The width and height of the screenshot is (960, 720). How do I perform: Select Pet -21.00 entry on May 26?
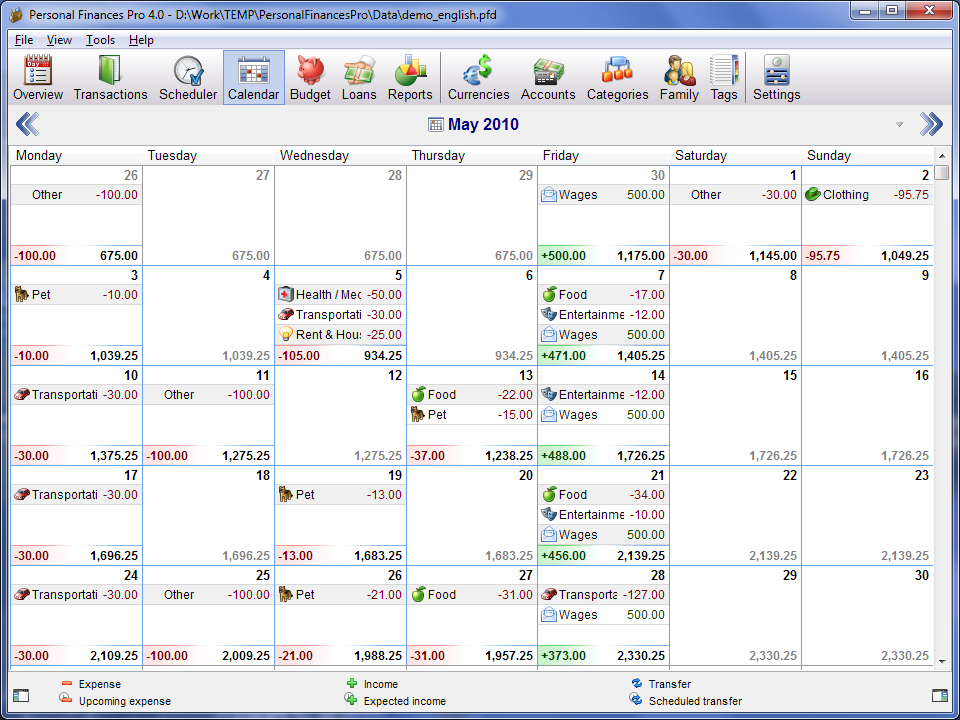click(340, 594)
